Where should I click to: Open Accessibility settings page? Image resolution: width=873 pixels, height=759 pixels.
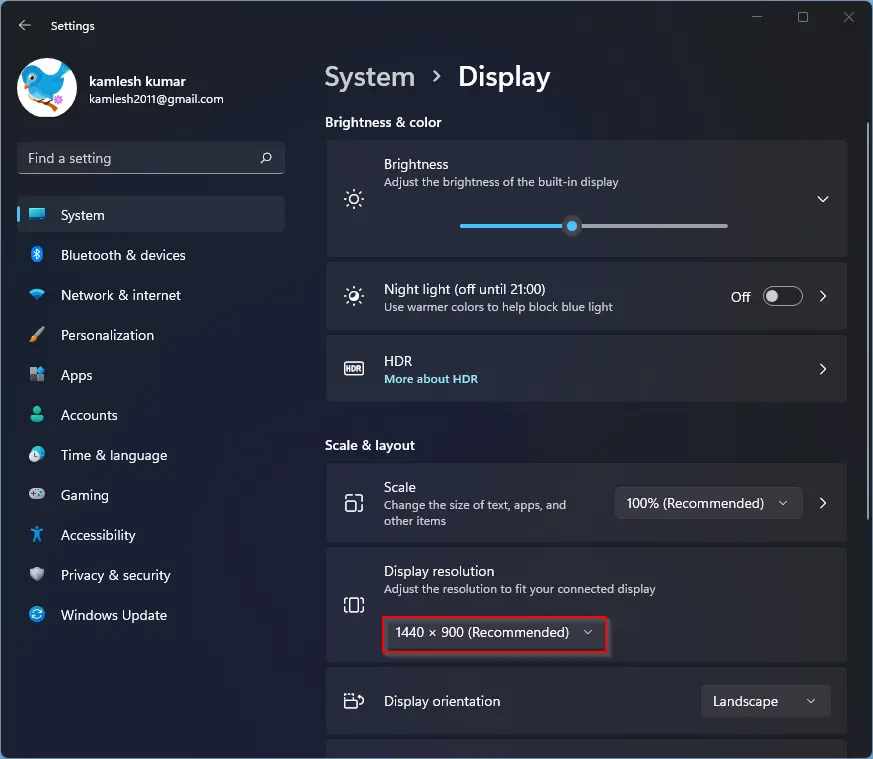tap(151, 535)
